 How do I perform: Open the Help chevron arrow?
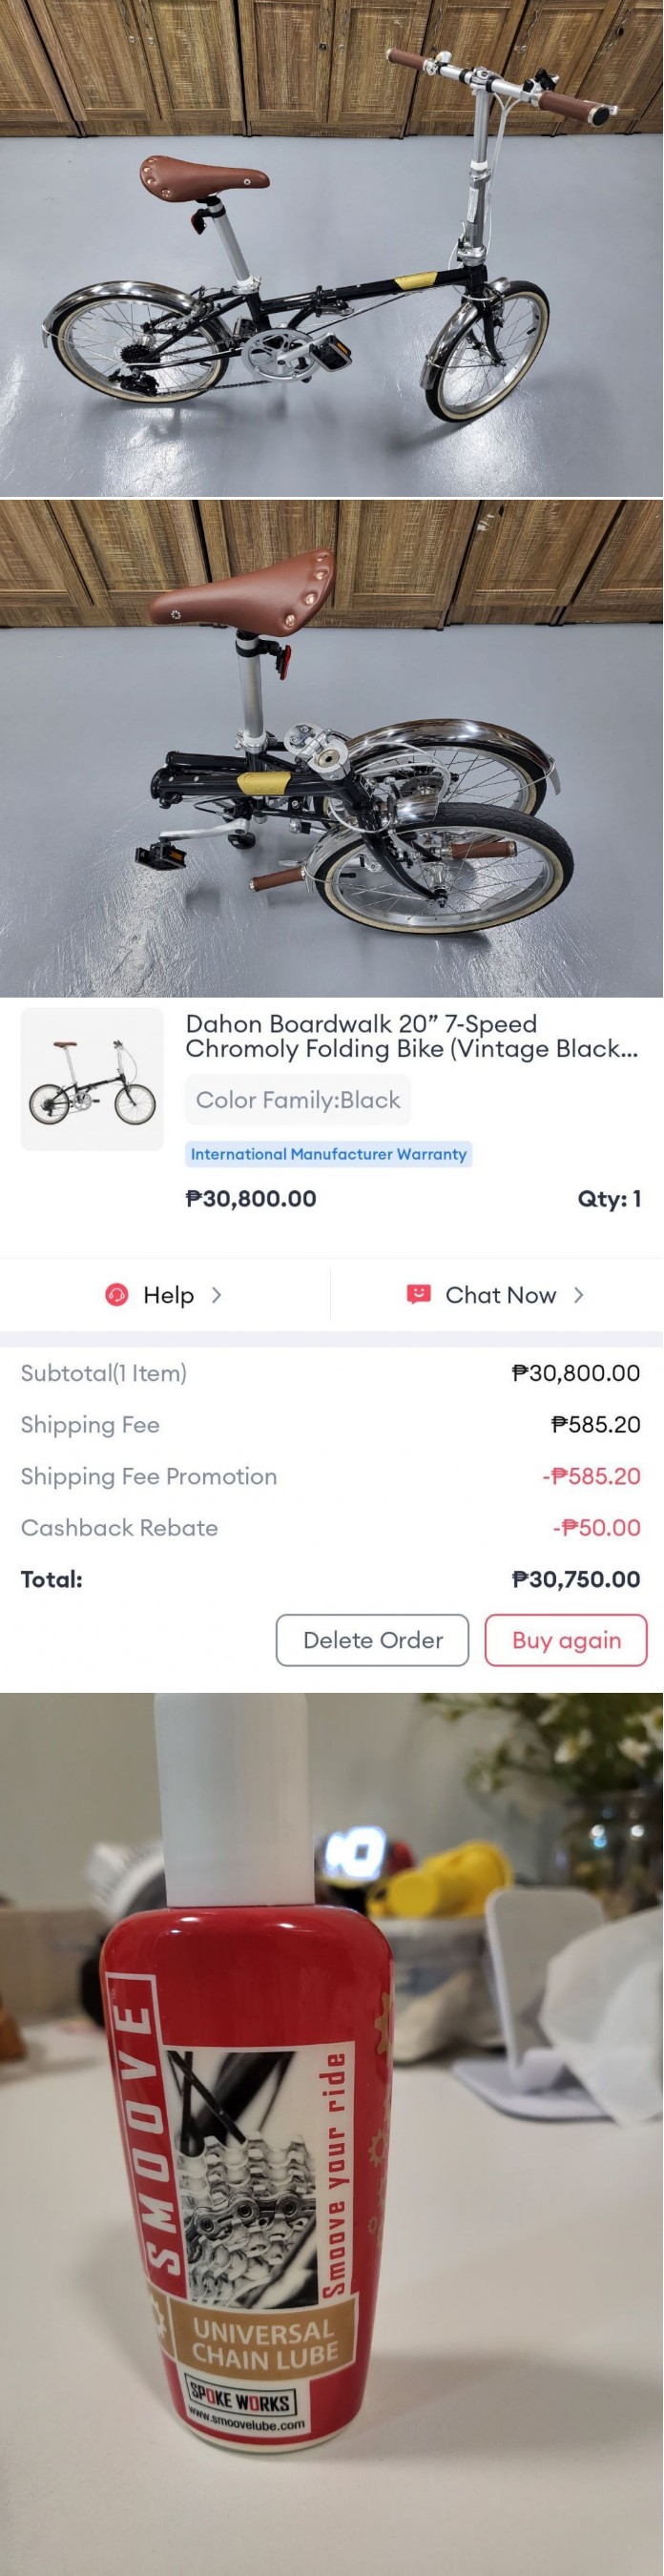point(216,1295)
